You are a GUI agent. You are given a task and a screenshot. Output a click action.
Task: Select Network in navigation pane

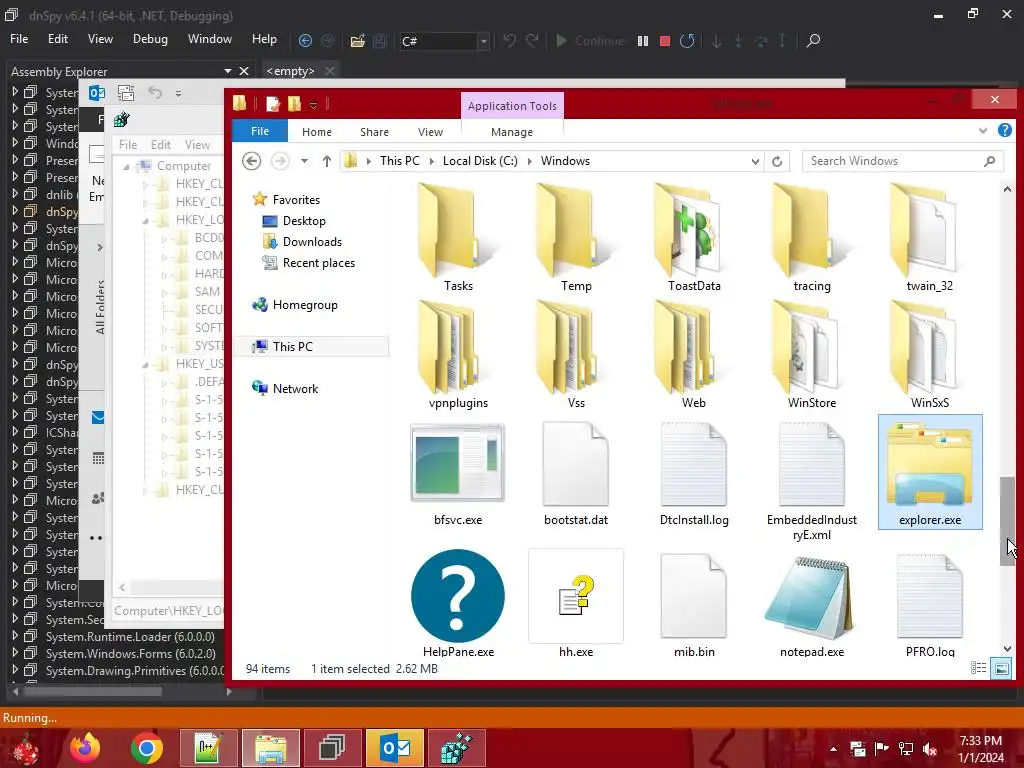tap(295, 389)
